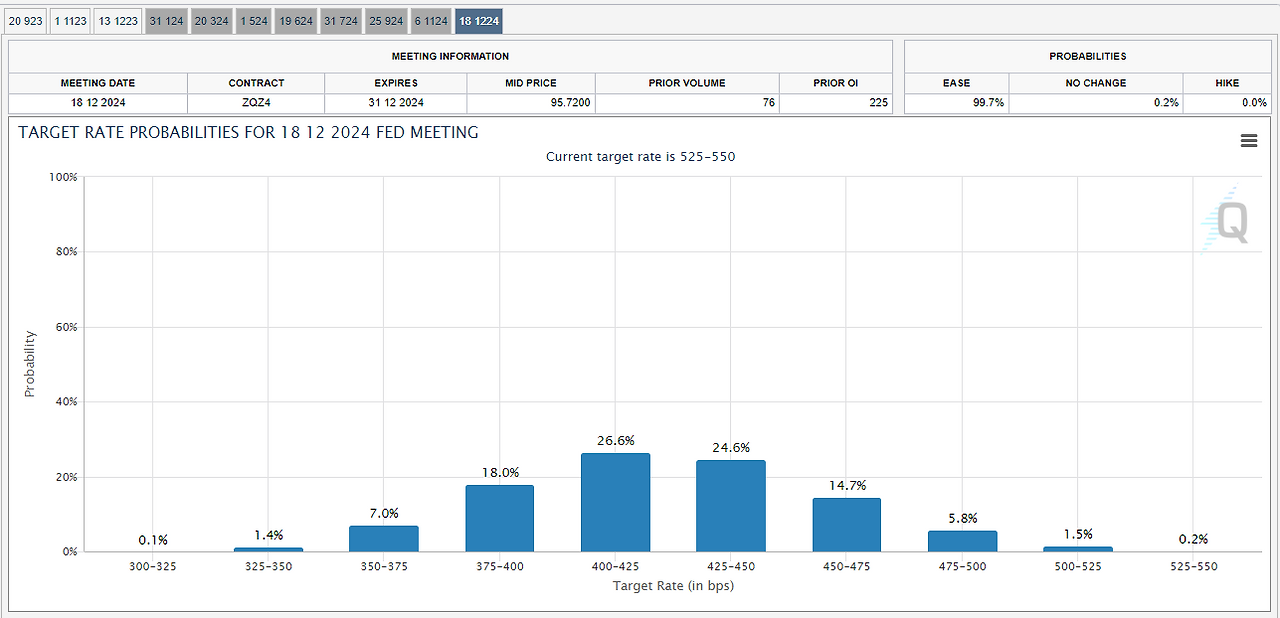Click the active 18 1224 meeting tab
Screen dimensions: 1280x618
[x=479, y=21]
